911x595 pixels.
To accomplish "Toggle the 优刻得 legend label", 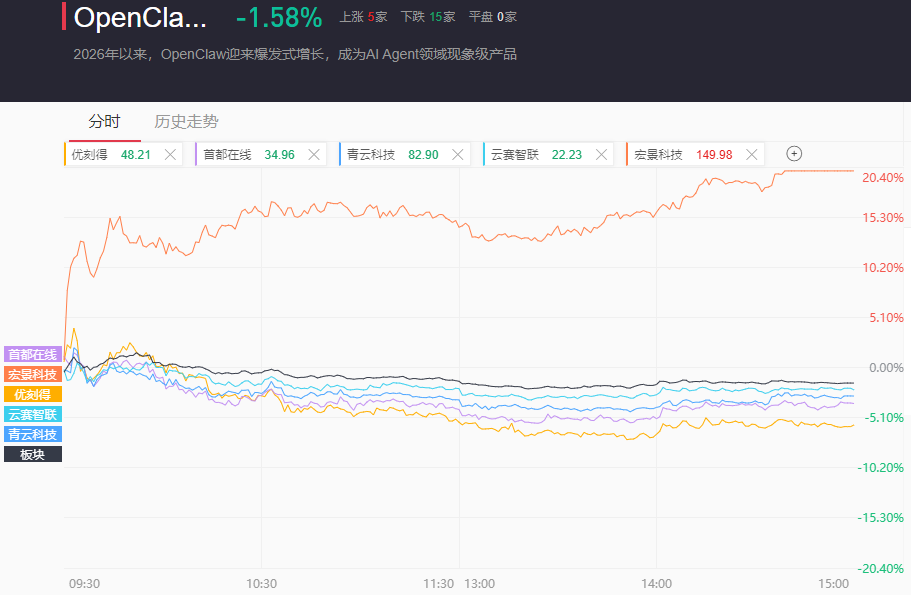I will point(33,394).
